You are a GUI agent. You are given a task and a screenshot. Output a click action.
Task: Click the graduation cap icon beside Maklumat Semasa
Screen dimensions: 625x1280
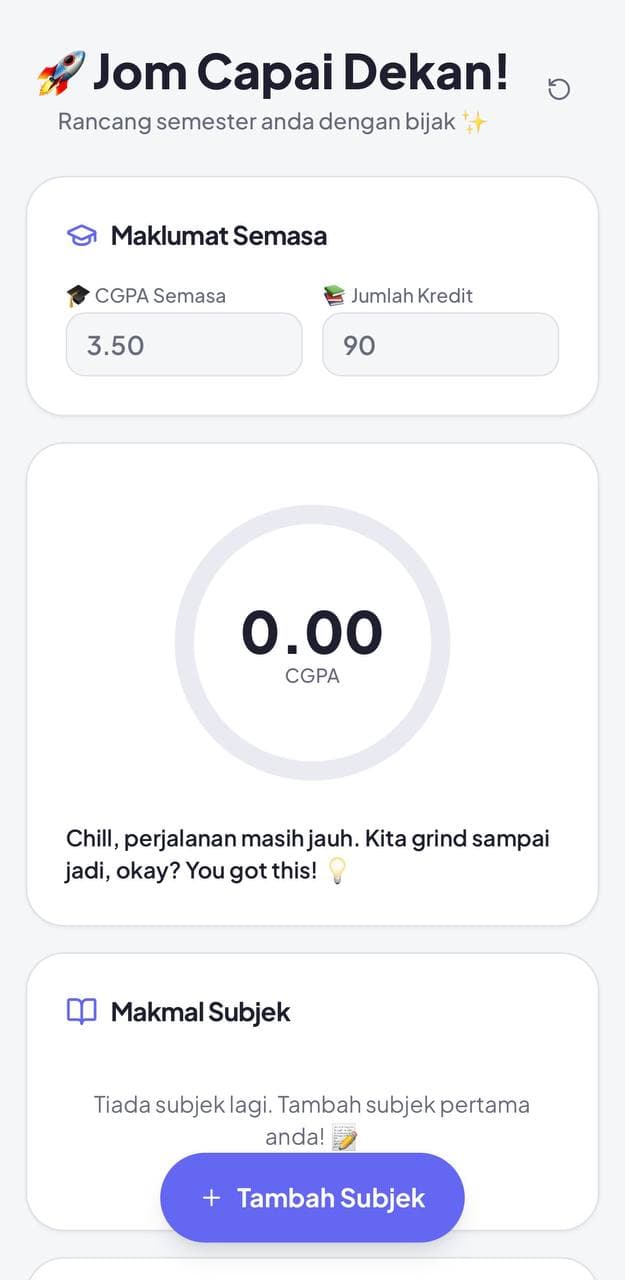[84, 235]
